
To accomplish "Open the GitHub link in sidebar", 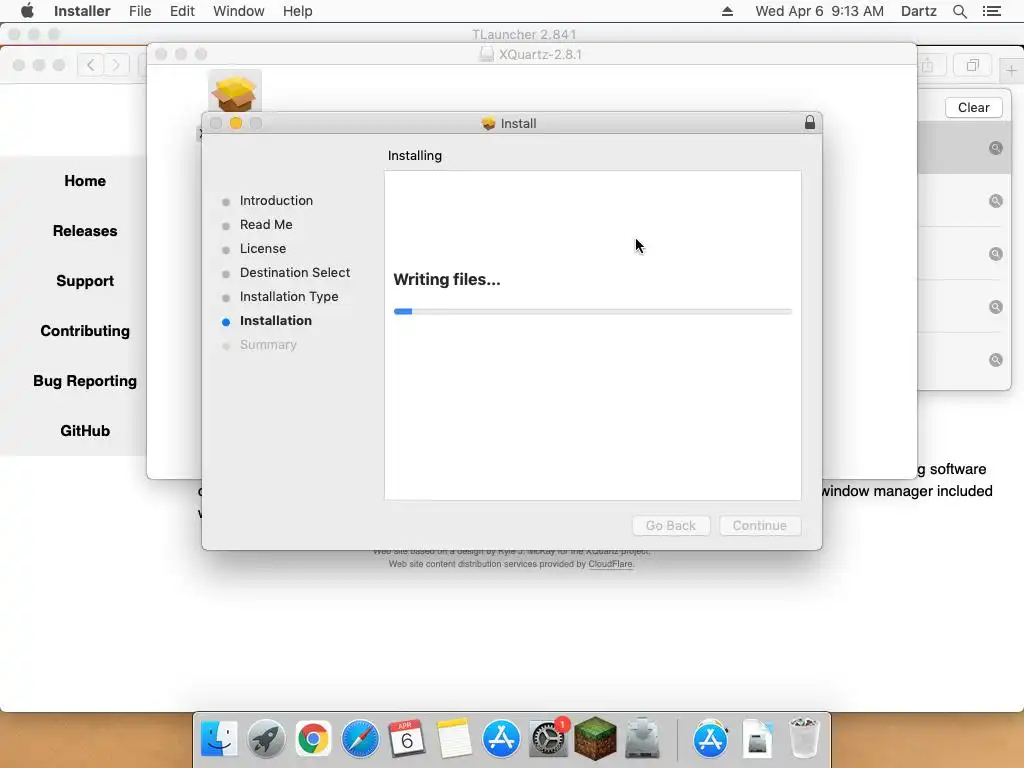I will tap(85, 430).
